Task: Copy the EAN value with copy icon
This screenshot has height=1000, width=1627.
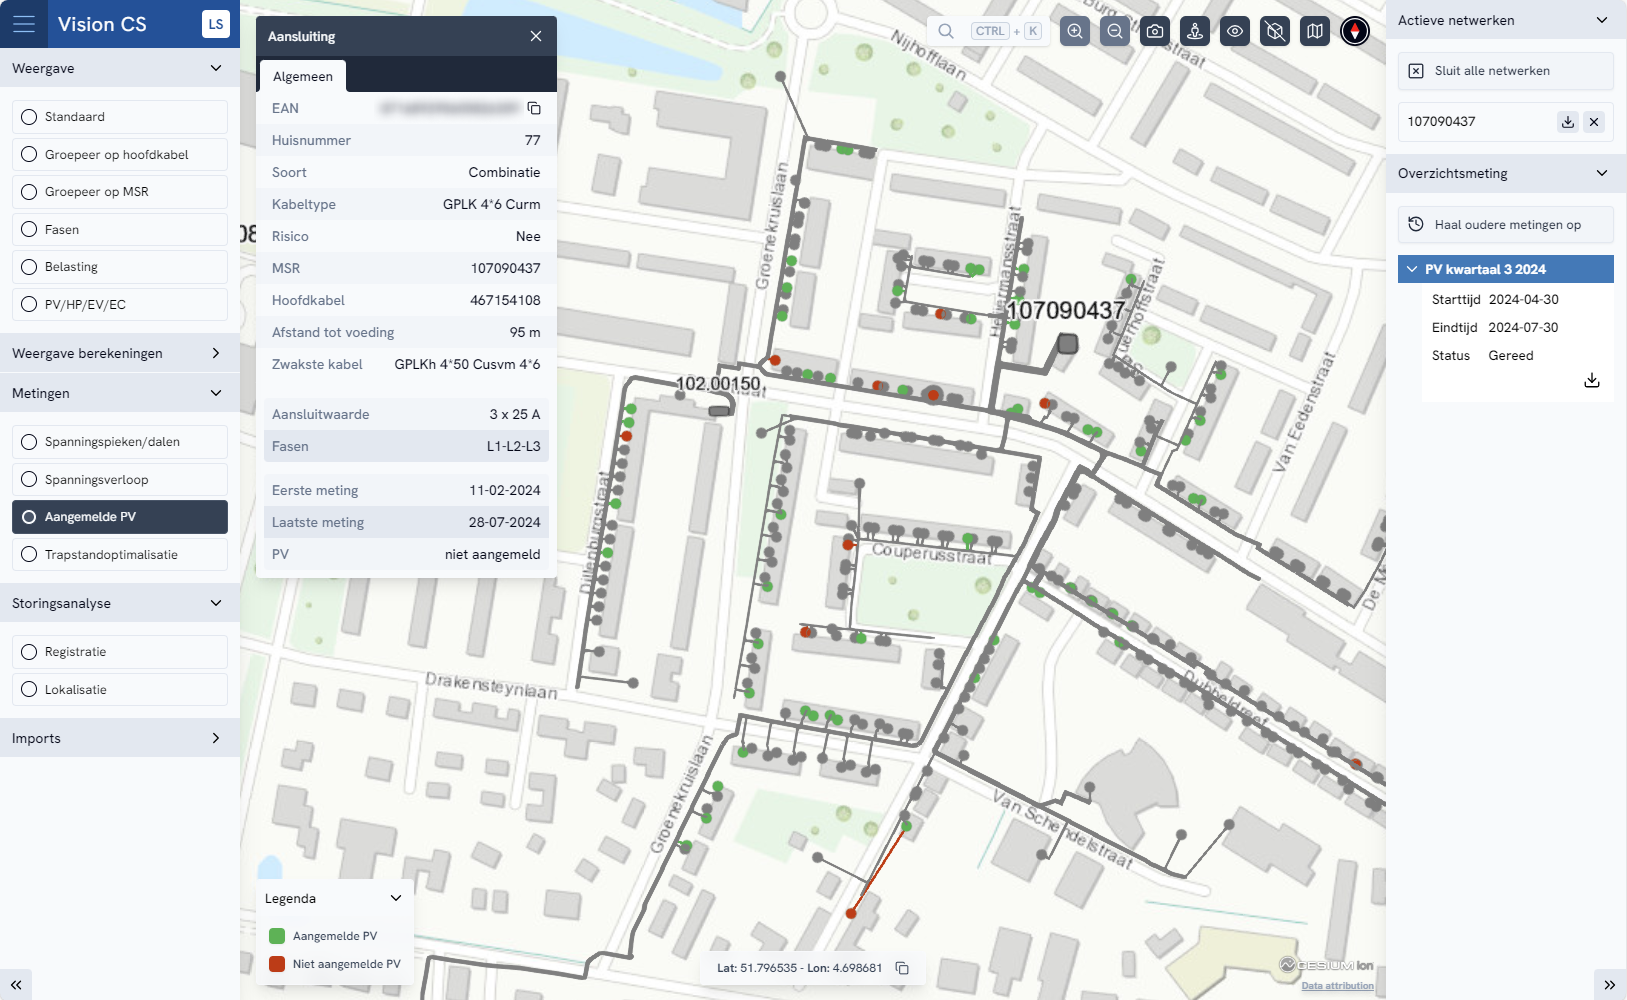Action: point(534,108)
